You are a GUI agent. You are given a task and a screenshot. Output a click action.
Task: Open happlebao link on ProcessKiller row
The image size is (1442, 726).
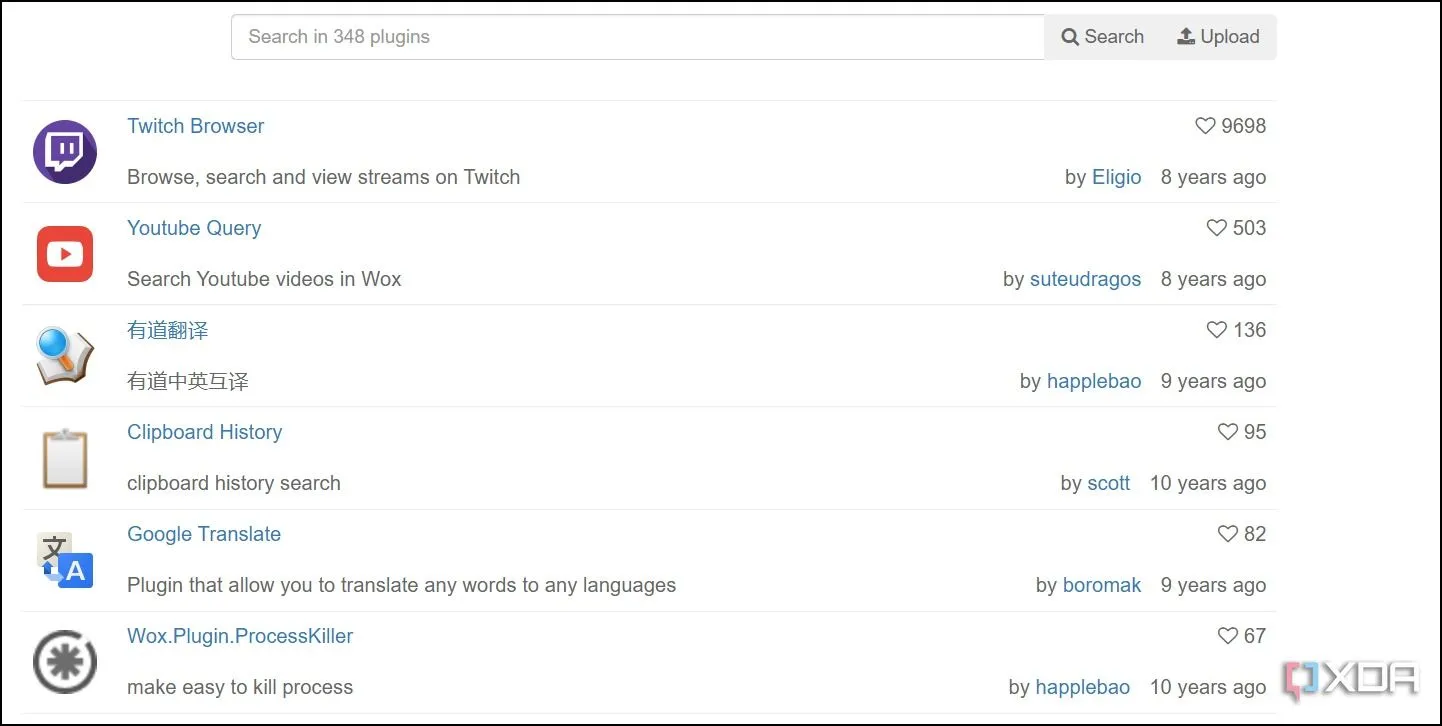[x=1083, y=687]
